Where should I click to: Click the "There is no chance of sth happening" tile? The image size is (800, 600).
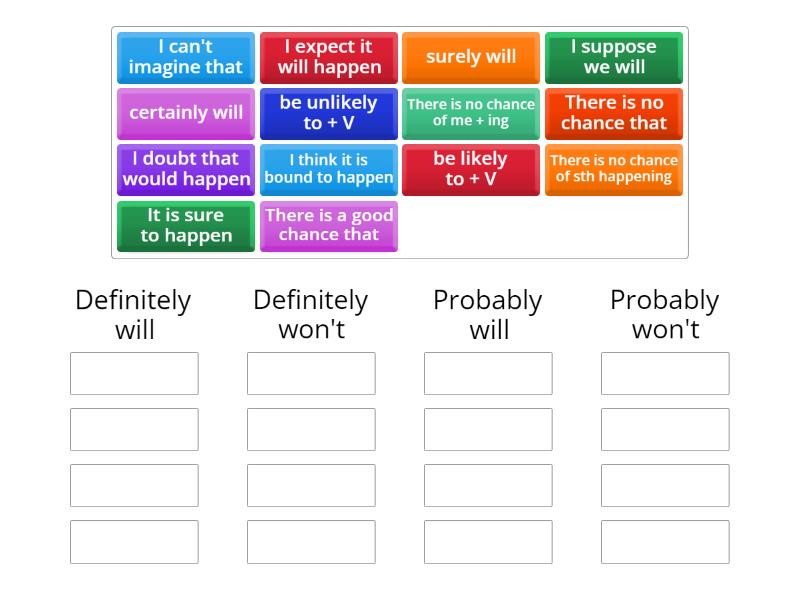click(x=614, y=169)
